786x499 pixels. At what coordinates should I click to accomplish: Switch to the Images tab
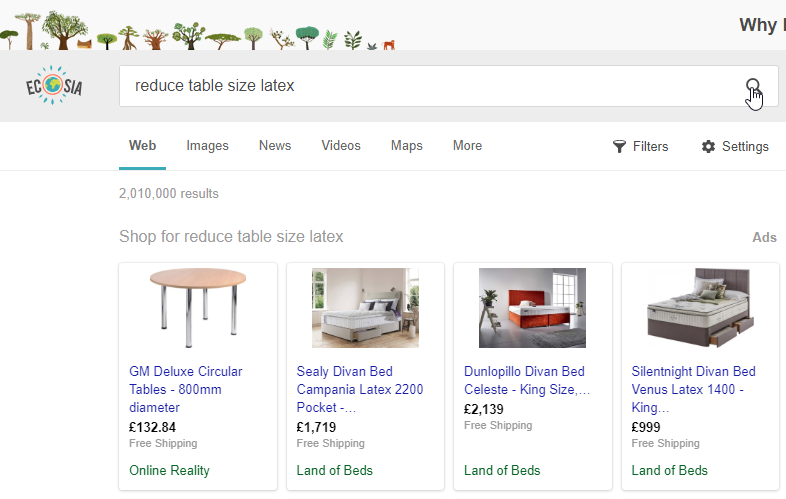[208, 145]
